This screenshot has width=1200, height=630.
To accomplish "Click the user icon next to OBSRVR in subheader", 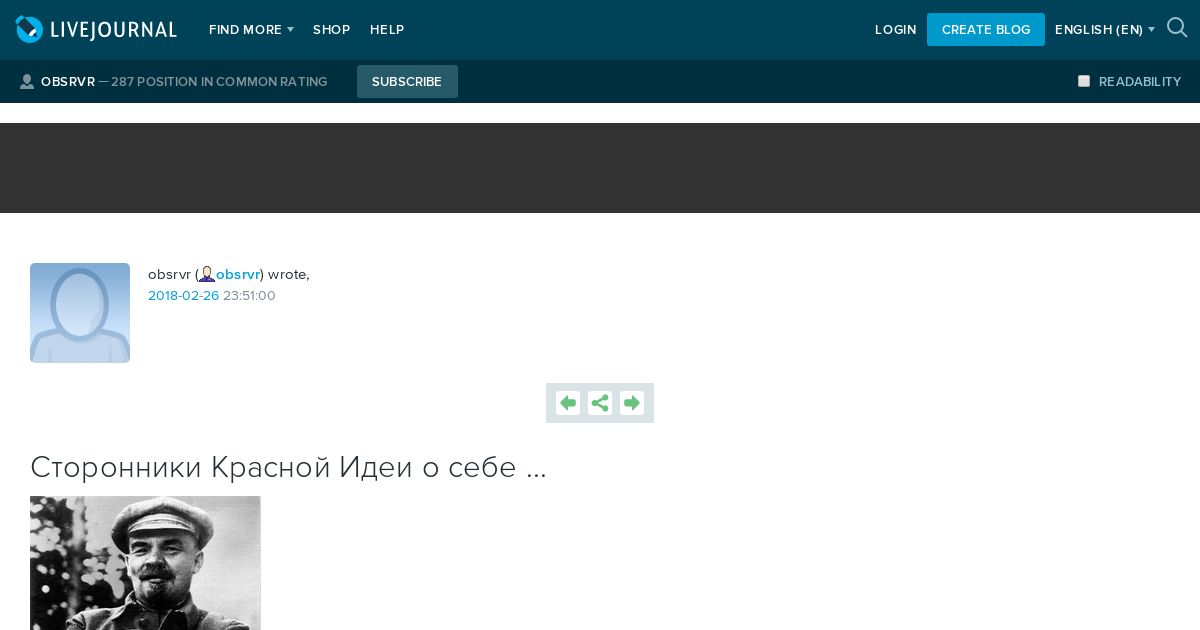I will click(27, 82).
